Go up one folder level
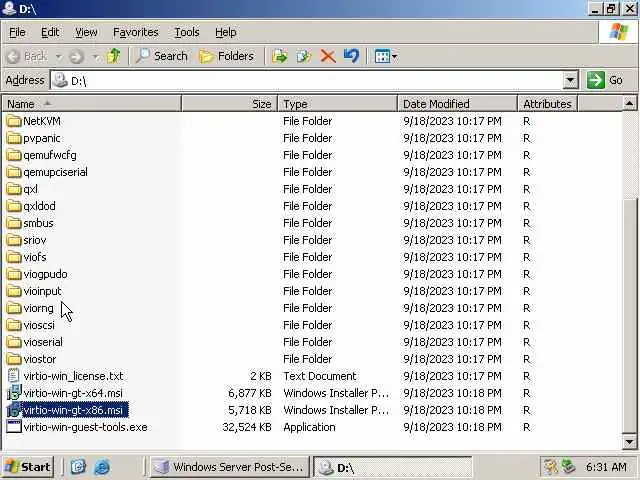This screenshot has height=480, width=640. pos(113,56)
